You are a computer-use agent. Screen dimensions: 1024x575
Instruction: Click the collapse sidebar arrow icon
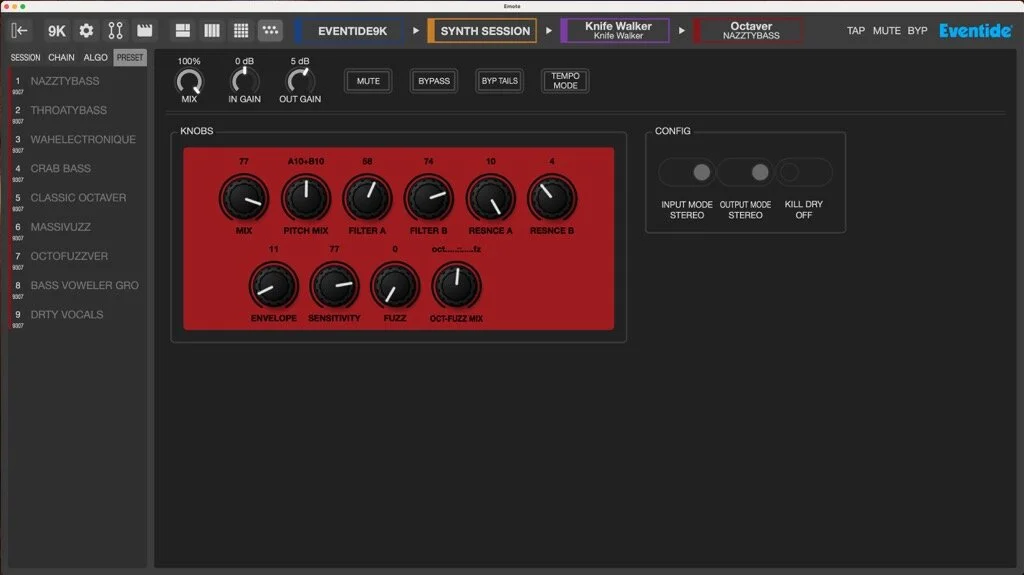[20, 31]
